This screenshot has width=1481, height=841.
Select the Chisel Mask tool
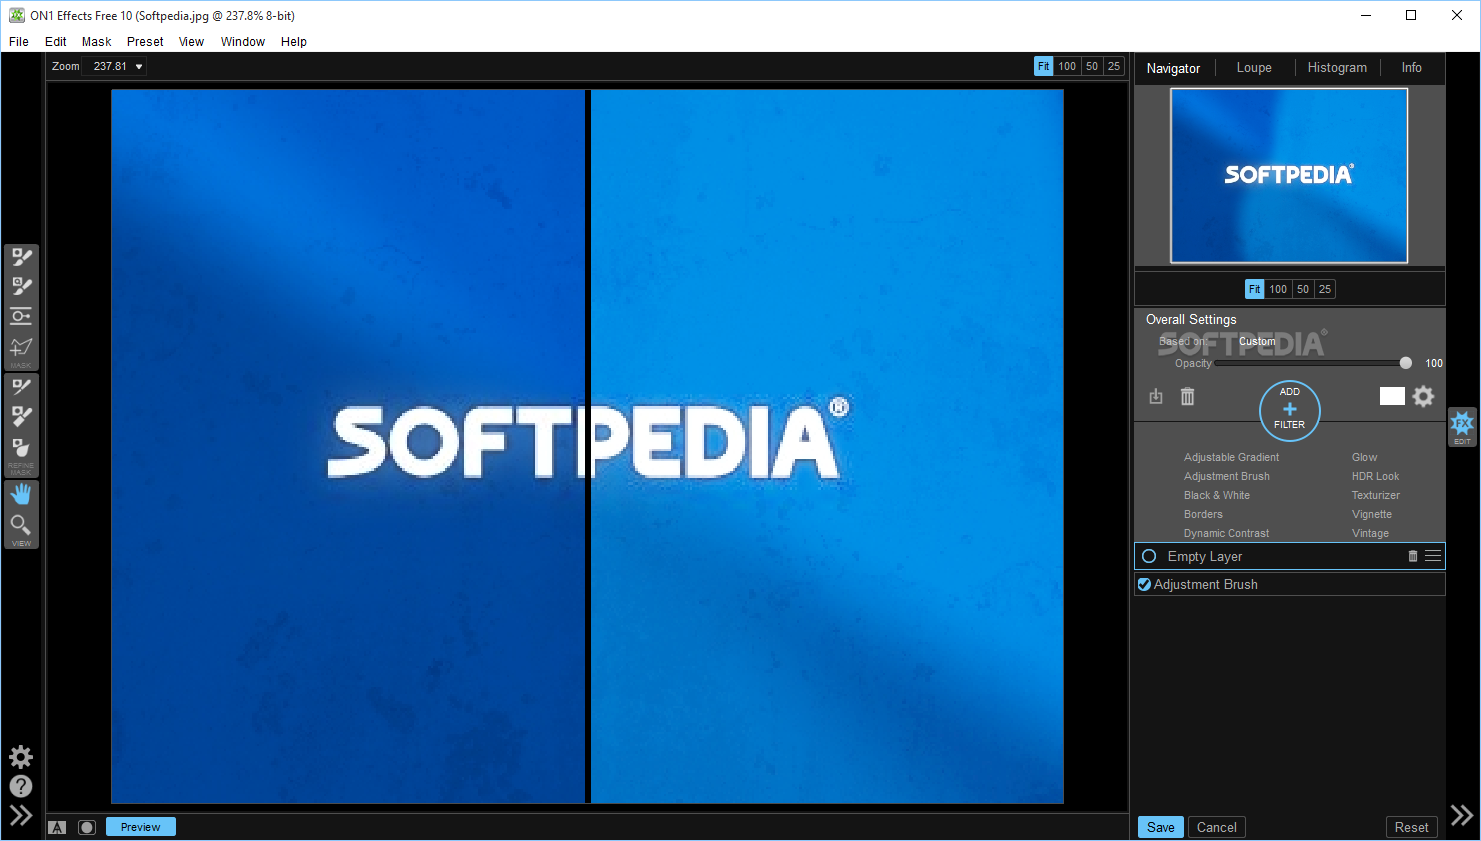coord(21,416)
